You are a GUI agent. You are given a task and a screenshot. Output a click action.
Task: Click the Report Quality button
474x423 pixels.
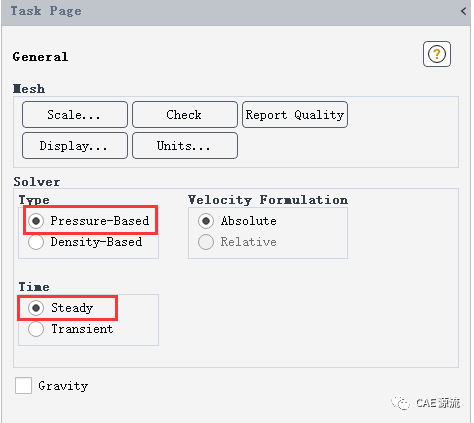click(x=295, y=115)
